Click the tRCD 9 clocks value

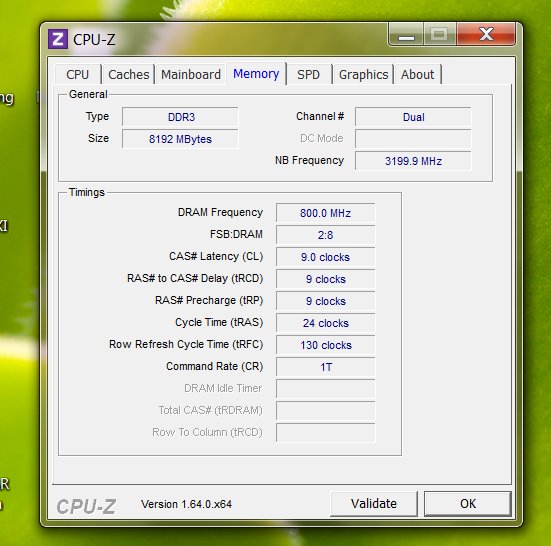(x=325, y=279)
